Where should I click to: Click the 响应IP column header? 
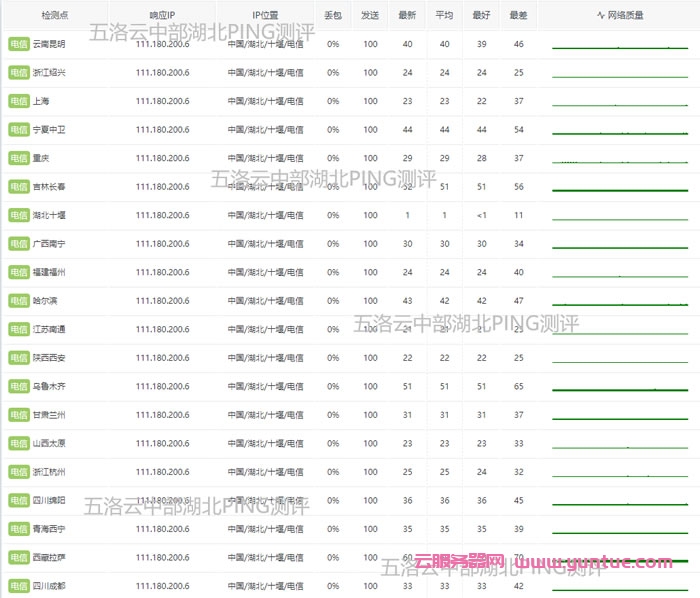tap(162, 16)
